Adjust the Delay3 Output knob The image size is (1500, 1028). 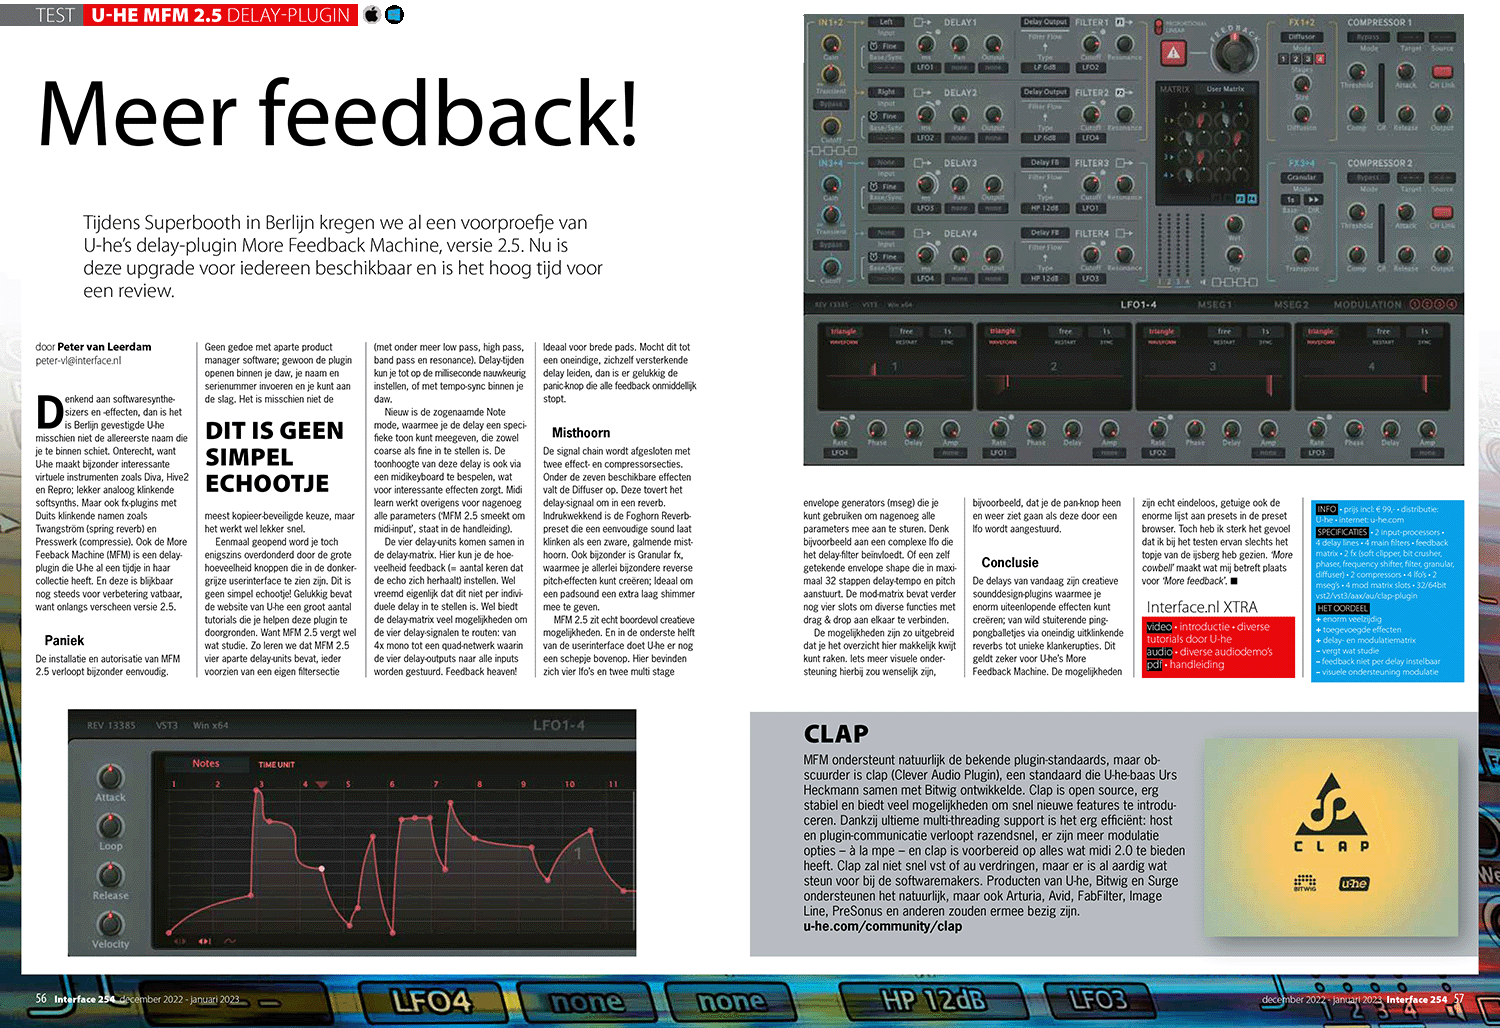tap(993, 184)
